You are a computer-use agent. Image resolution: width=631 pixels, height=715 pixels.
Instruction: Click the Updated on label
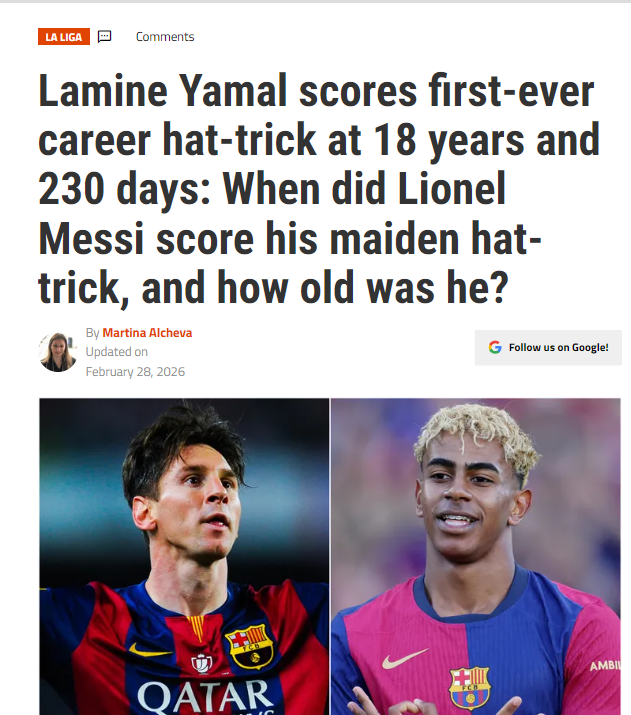pos(117,352)
